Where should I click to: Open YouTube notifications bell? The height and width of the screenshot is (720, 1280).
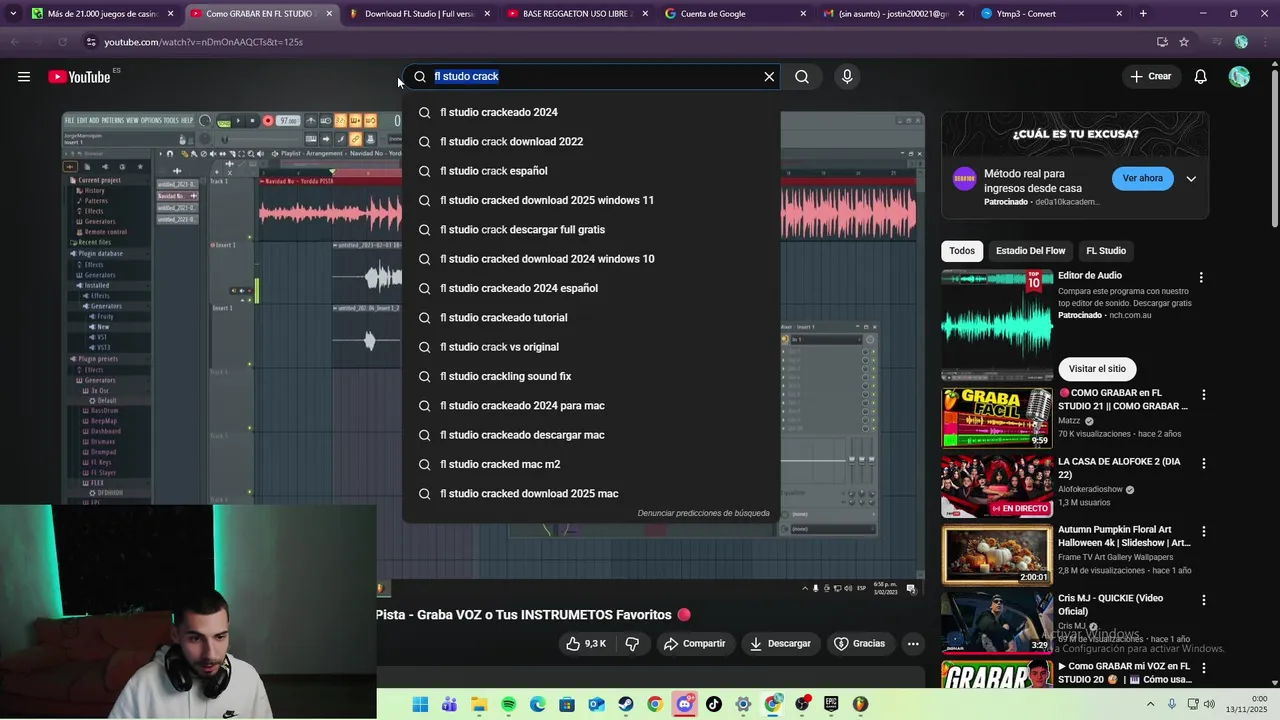(1201, 77)
